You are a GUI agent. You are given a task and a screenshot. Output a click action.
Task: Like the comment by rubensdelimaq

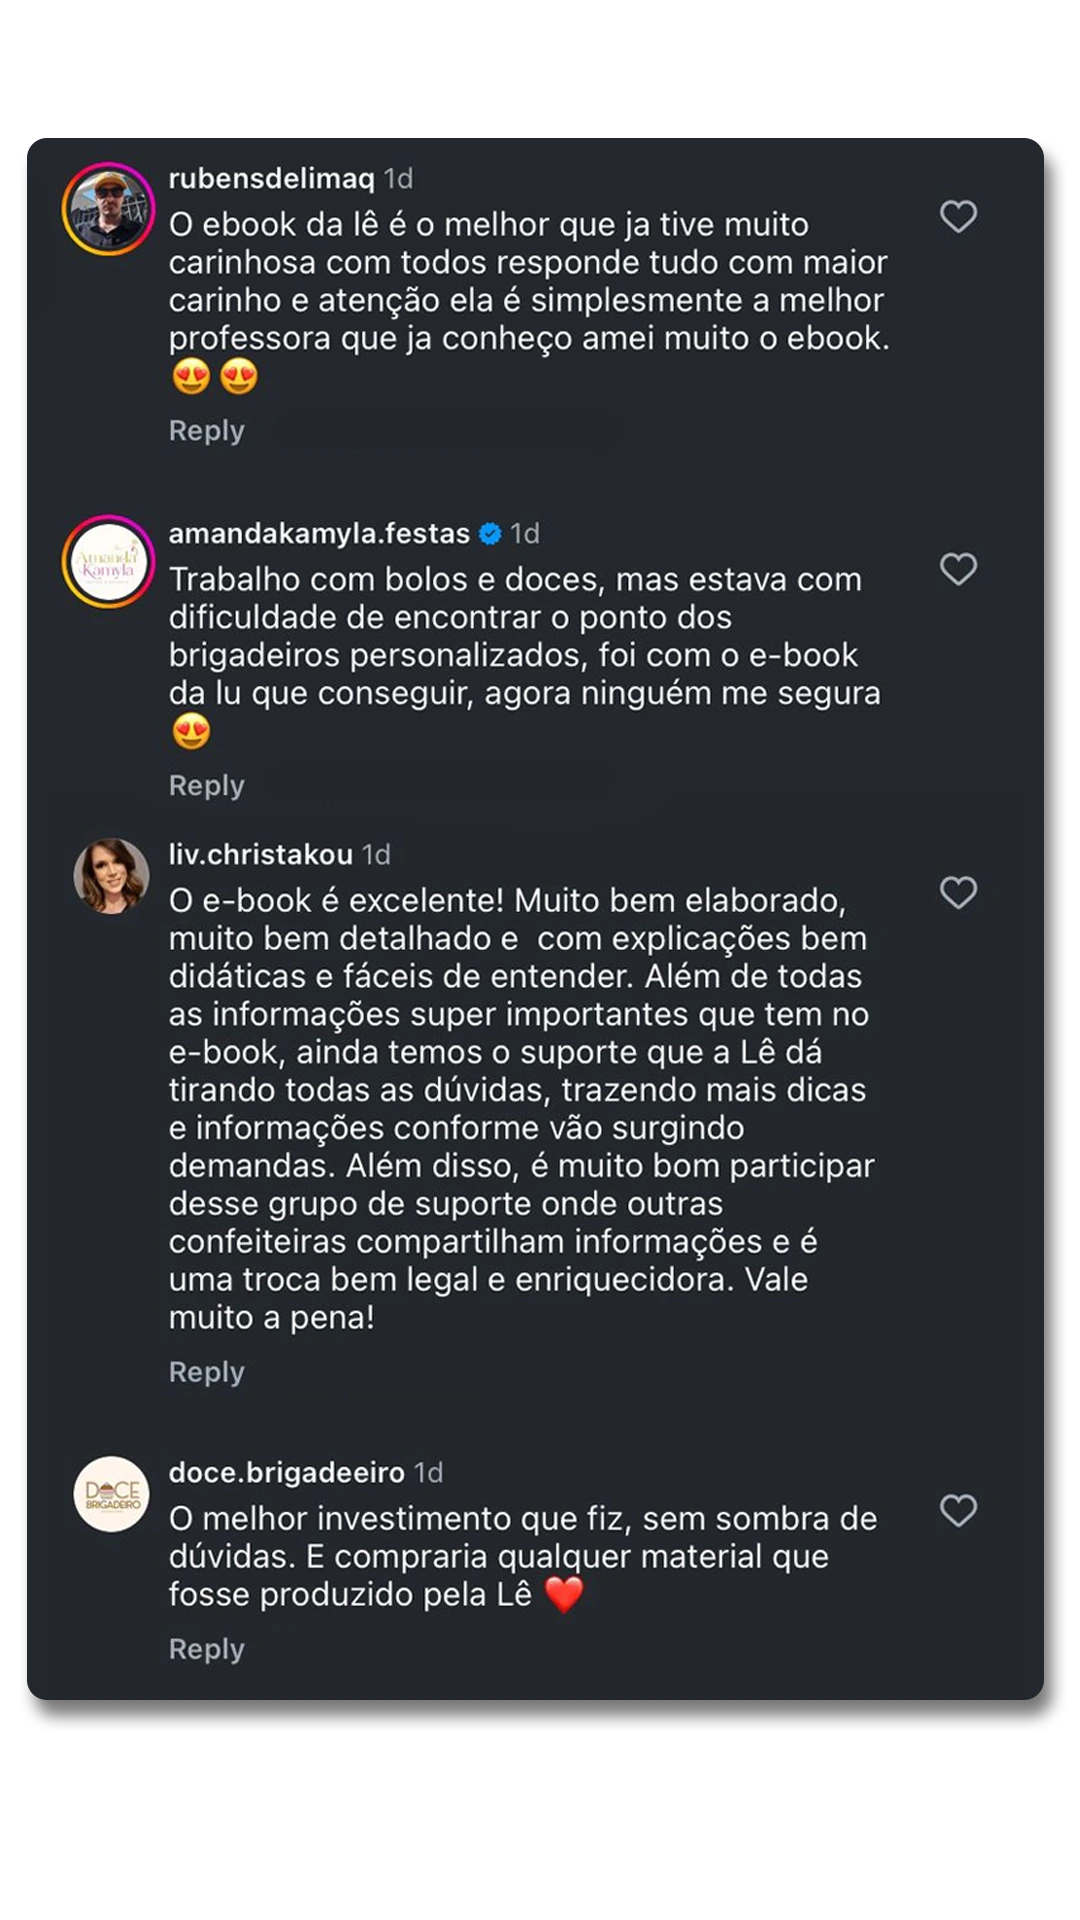pos(958,216)
